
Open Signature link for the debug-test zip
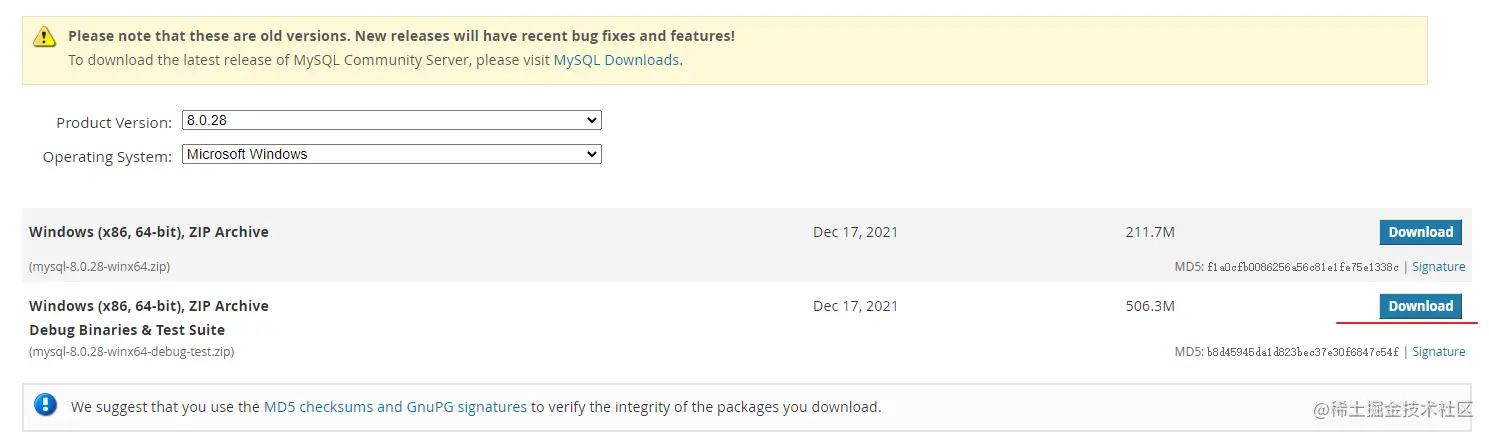click(1438, 352)
